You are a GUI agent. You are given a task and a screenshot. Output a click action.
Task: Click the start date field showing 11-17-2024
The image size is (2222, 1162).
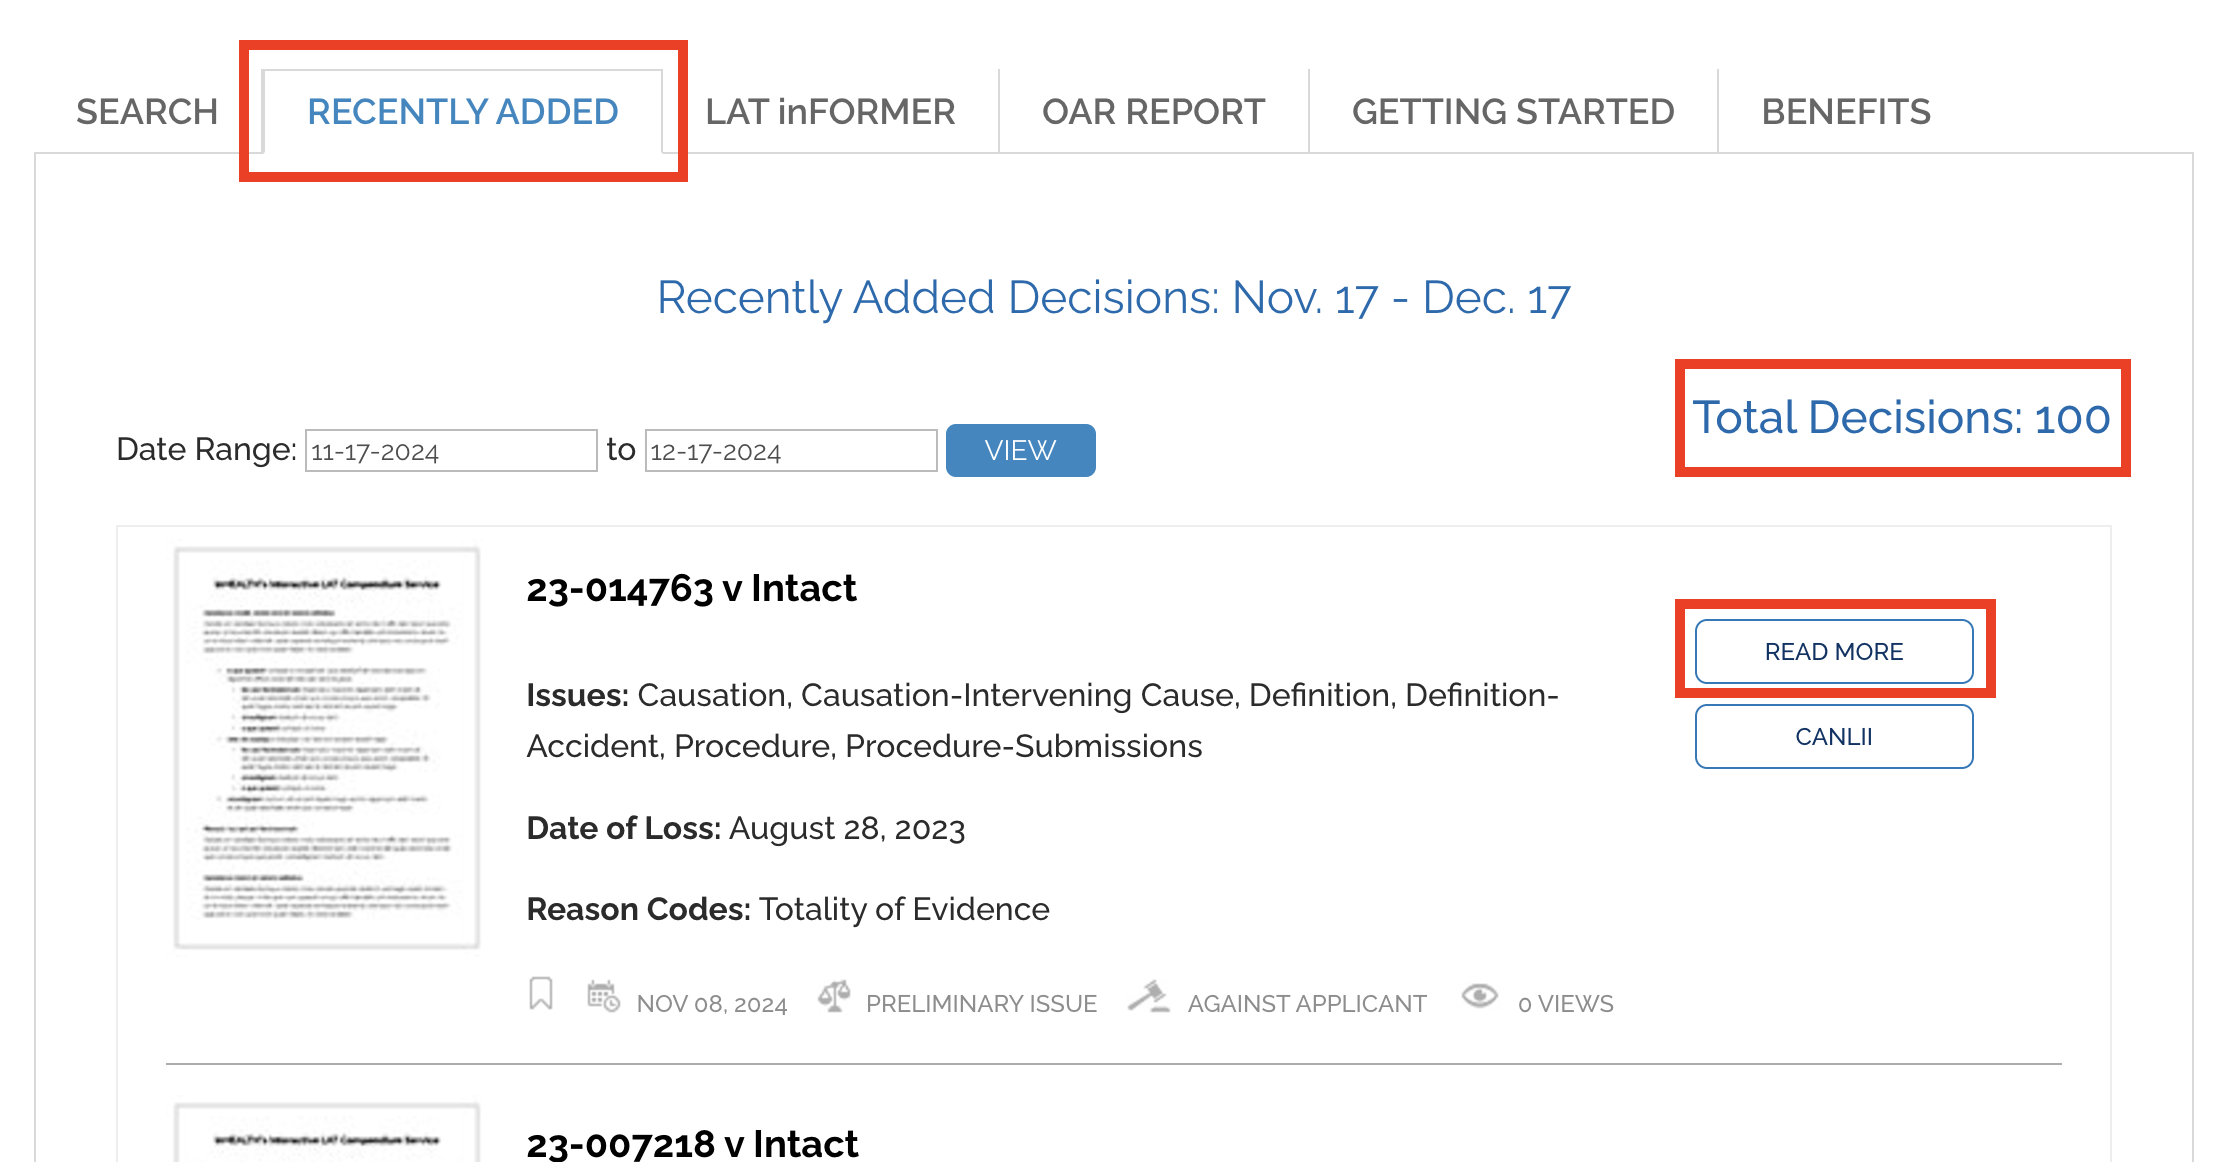[450, 451]
